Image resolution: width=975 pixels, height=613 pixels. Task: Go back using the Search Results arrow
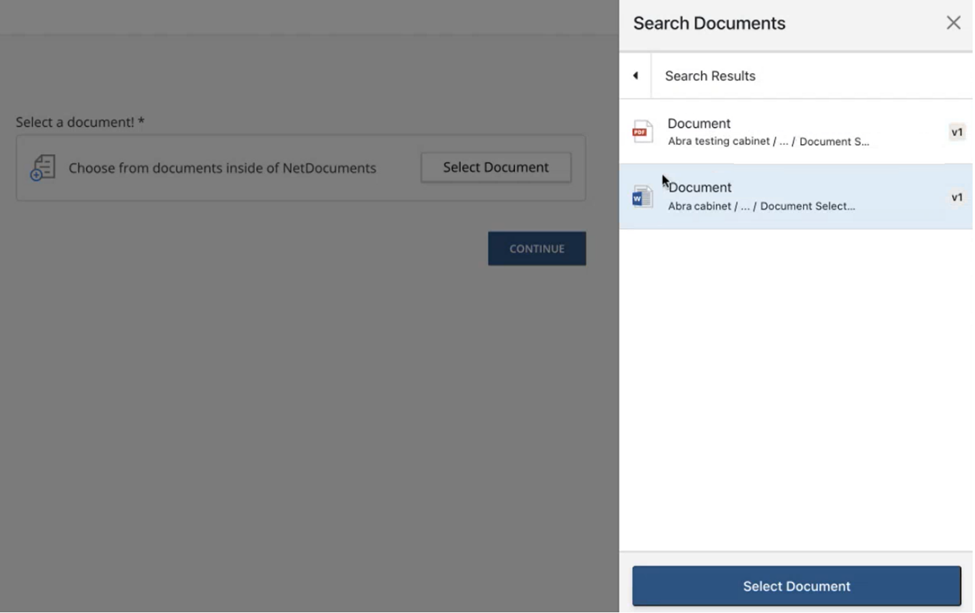(x=635, y=76)
